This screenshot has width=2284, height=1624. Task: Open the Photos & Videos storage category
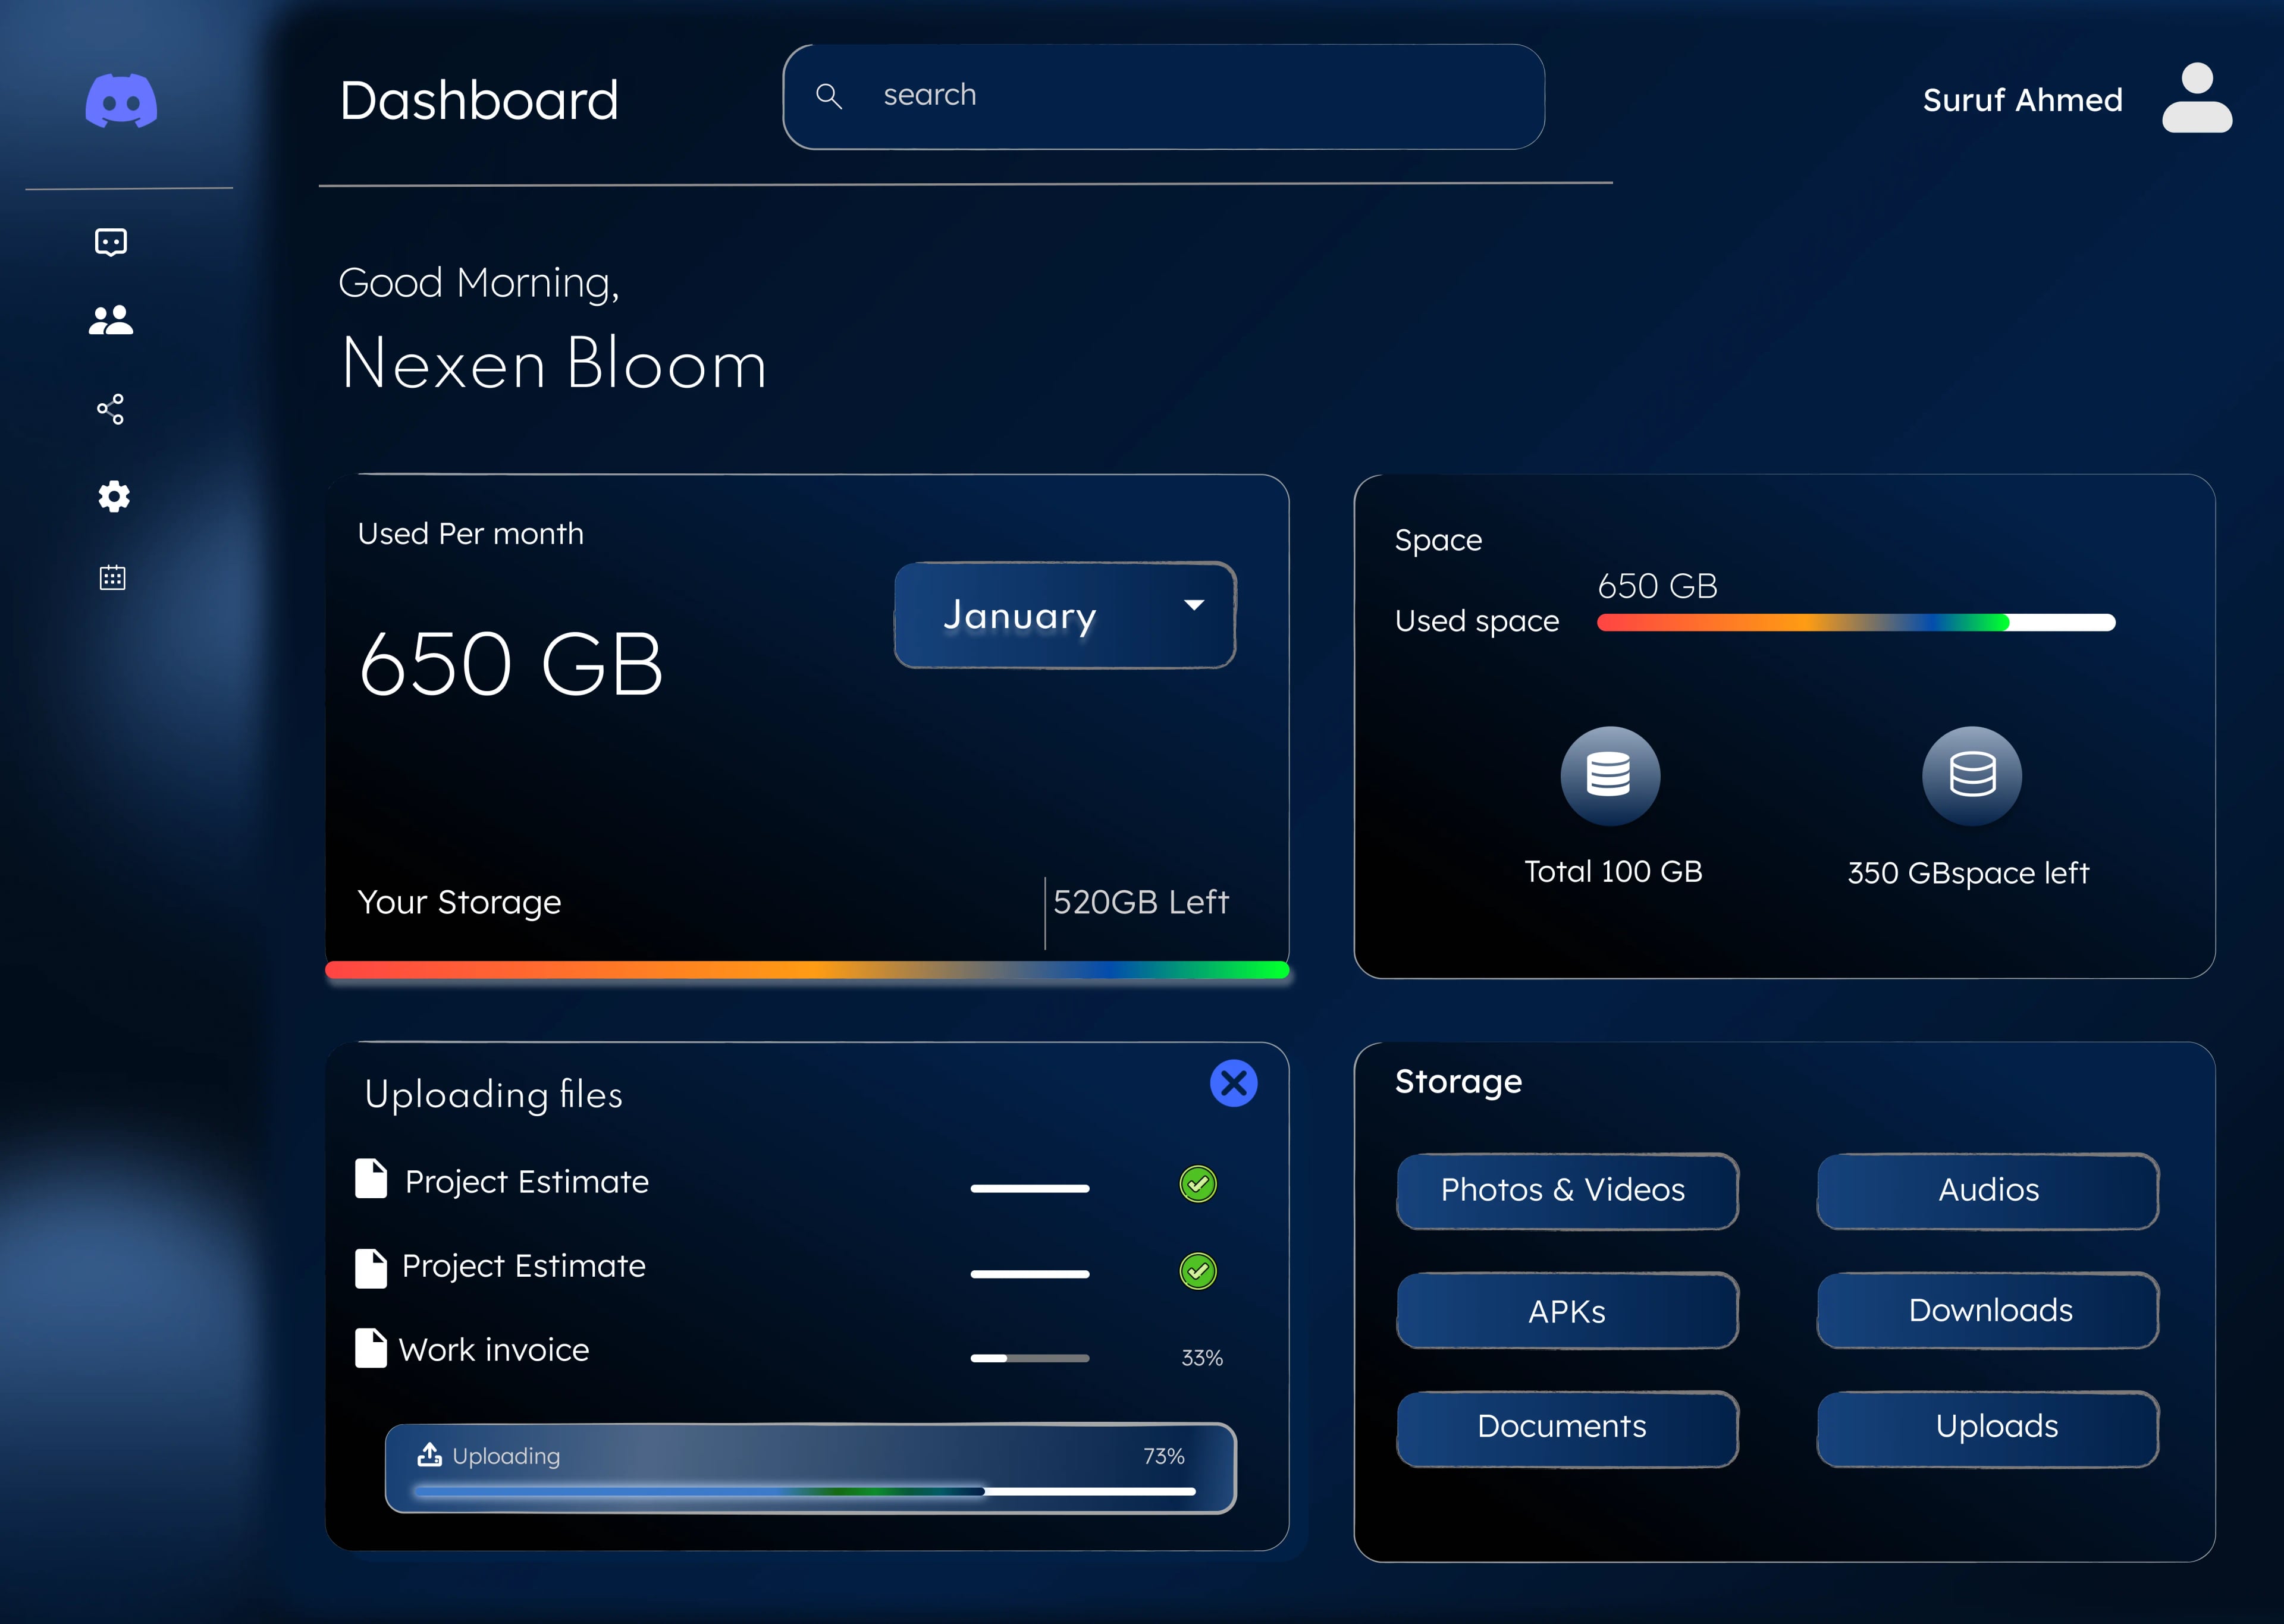tap(1566, 1190)
